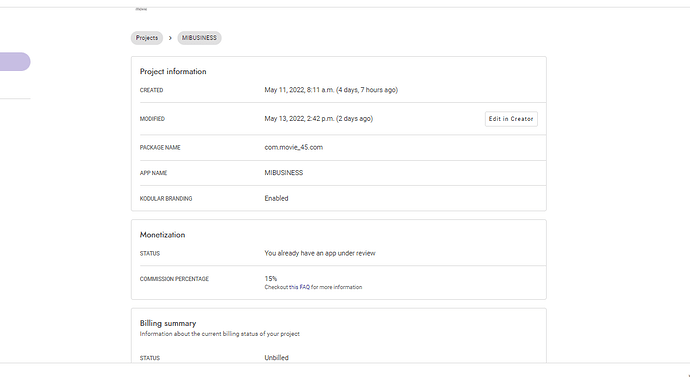Viewport: 690px width, 377px height.
Task: Click the APP NAME label
Action: pyautogui.click(x=154, y=173)
